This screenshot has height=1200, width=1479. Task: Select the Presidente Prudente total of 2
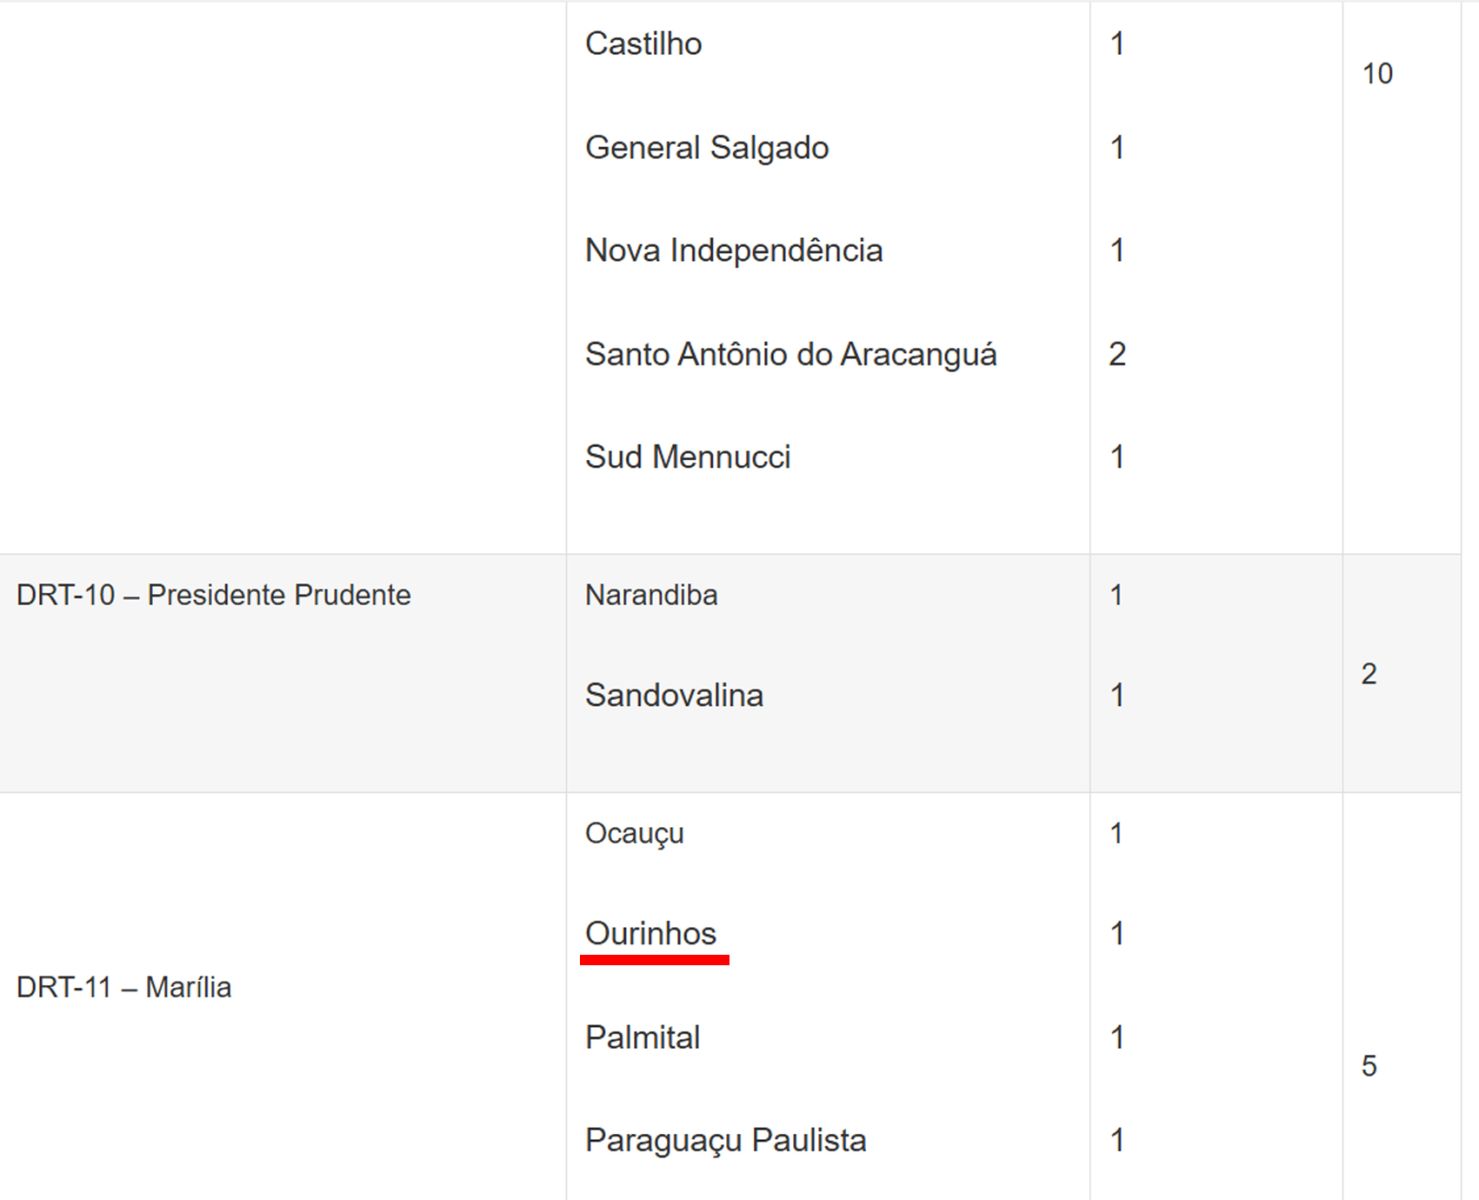pyautogui.click(x=1369, y=674)
